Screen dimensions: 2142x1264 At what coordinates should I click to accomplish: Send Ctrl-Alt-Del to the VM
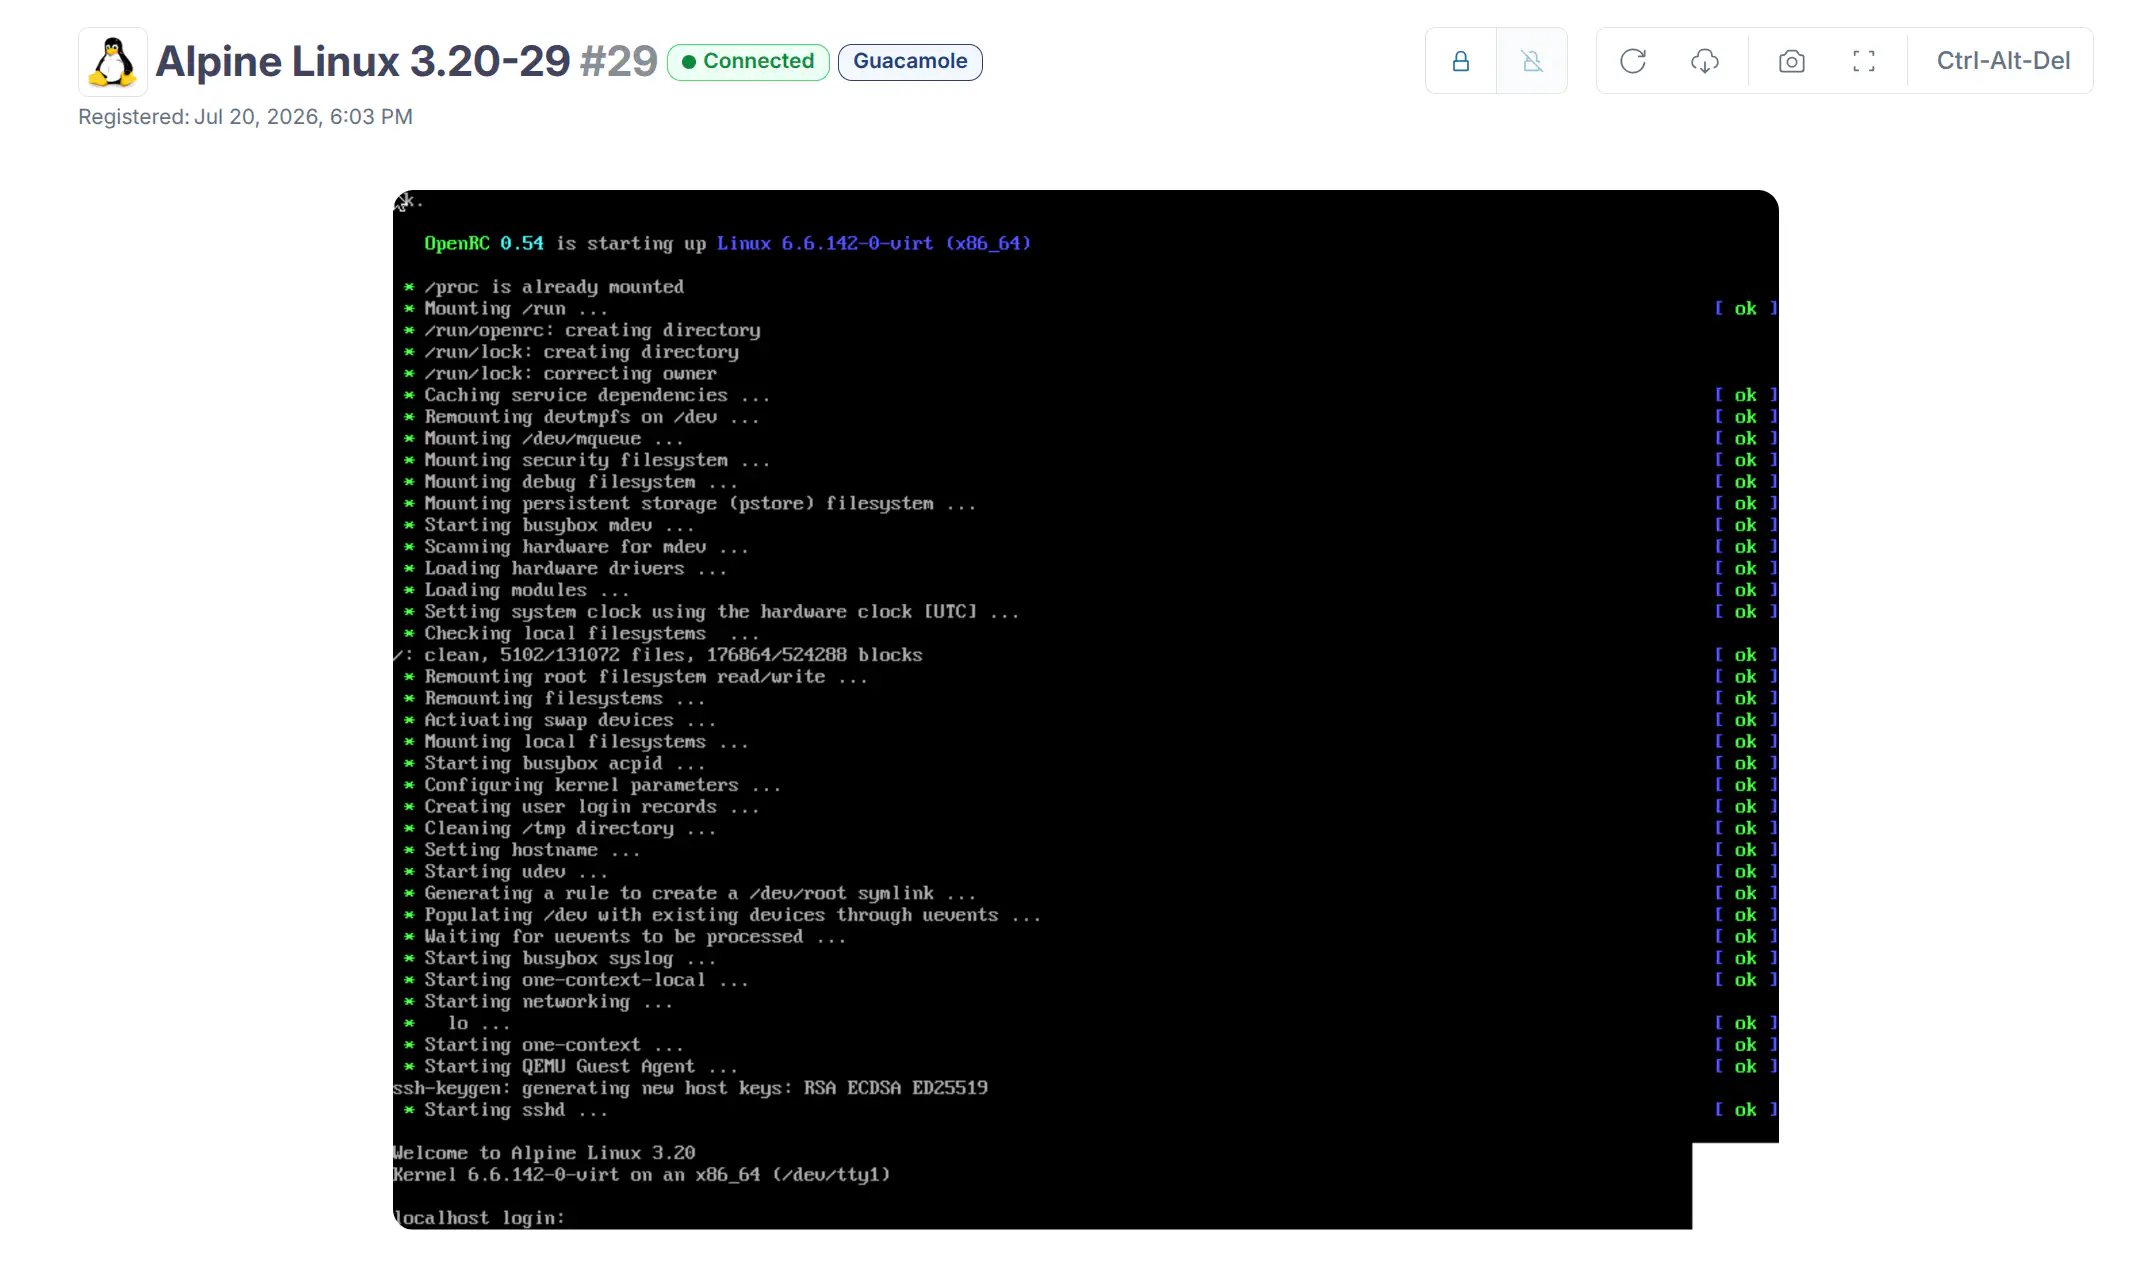pyautogui.click(x=2003, y=61)
